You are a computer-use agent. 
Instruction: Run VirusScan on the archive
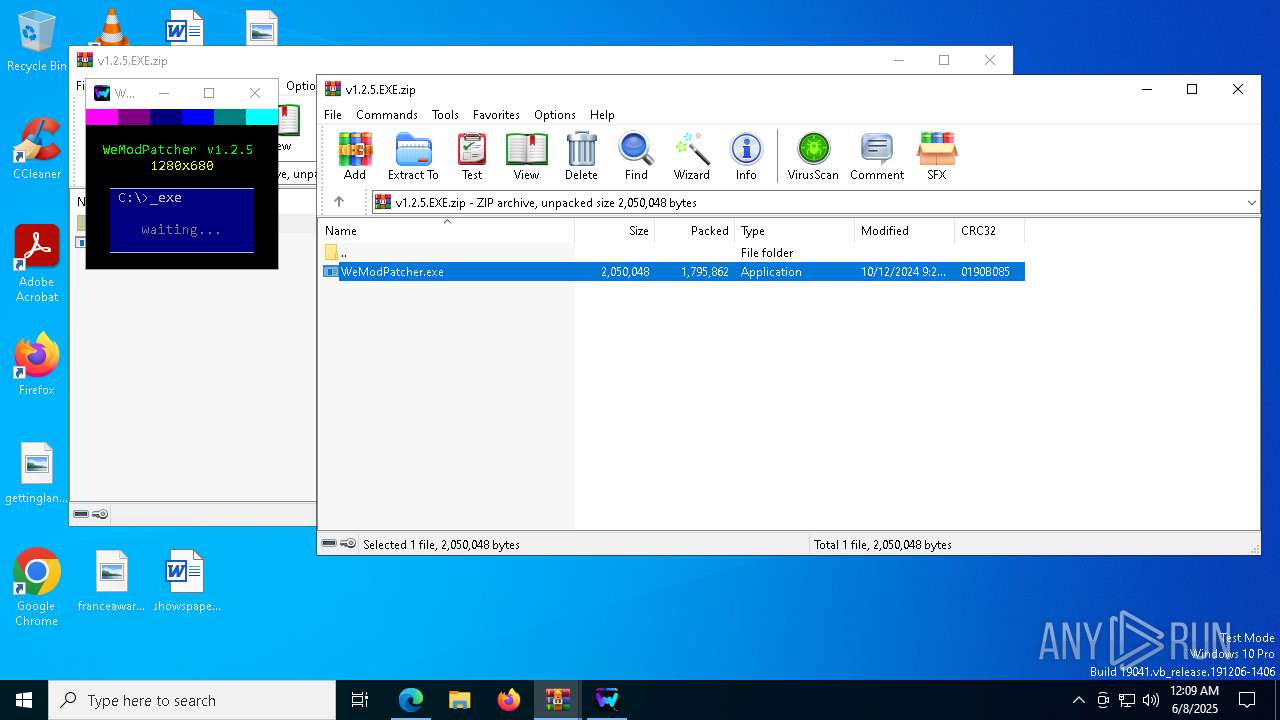pyautogui.click(x=813, y=157)
